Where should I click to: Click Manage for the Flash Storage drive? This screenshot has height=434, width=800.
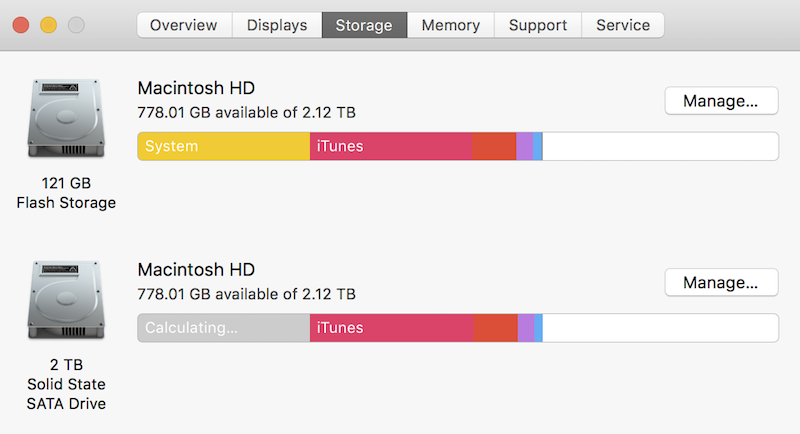coord(721,101)
